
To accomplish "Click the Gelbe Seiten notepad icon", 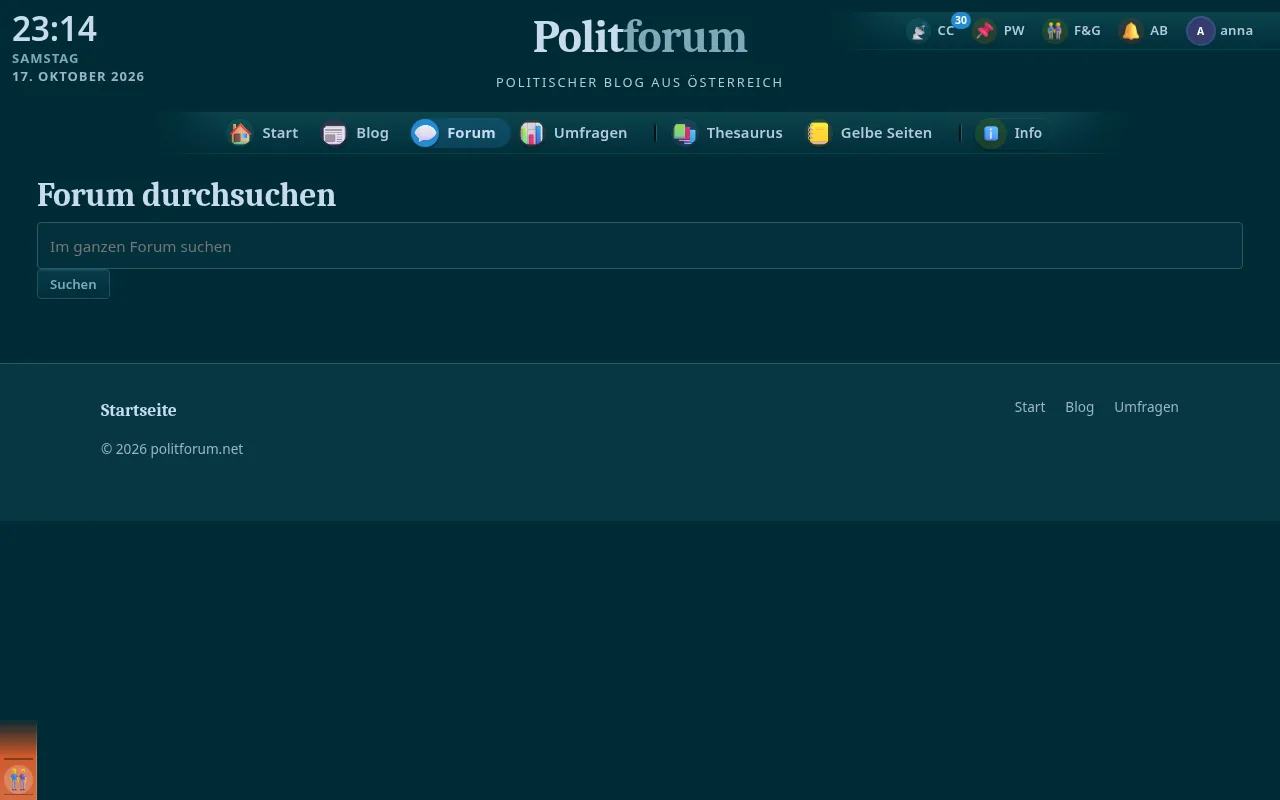I will point(819,133).
